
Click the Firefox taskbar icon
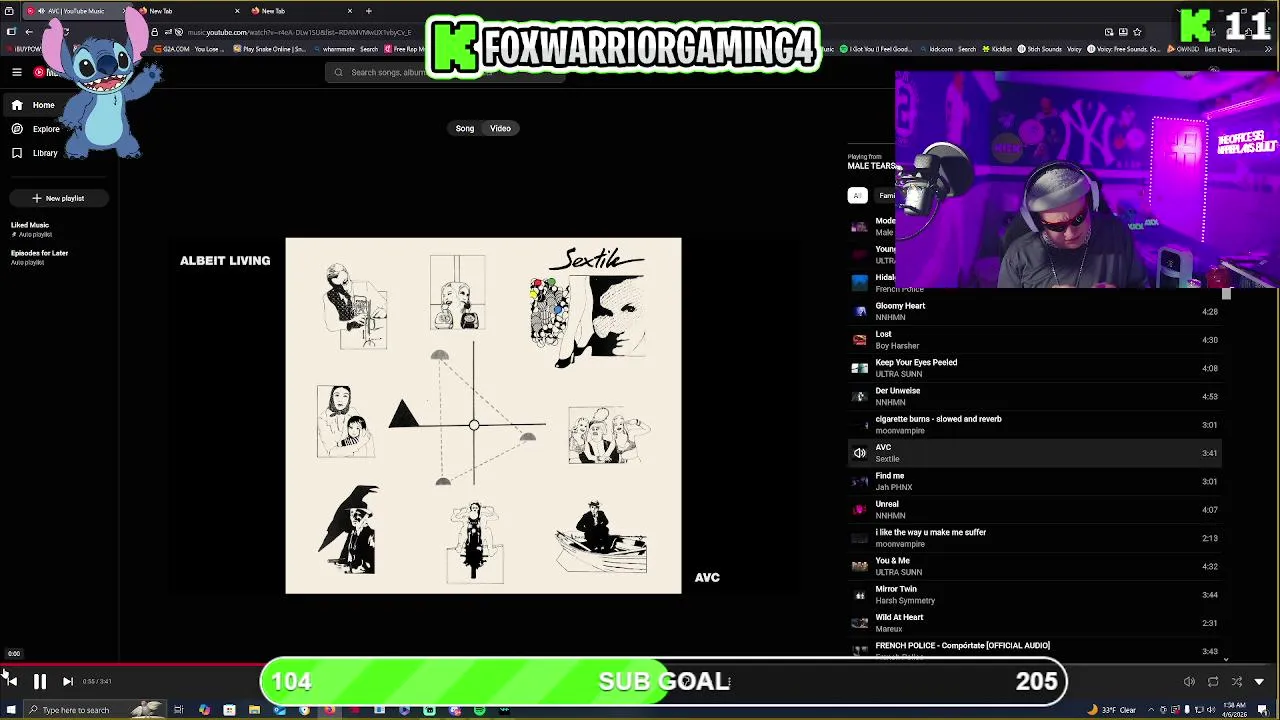[x=329, y=710]
